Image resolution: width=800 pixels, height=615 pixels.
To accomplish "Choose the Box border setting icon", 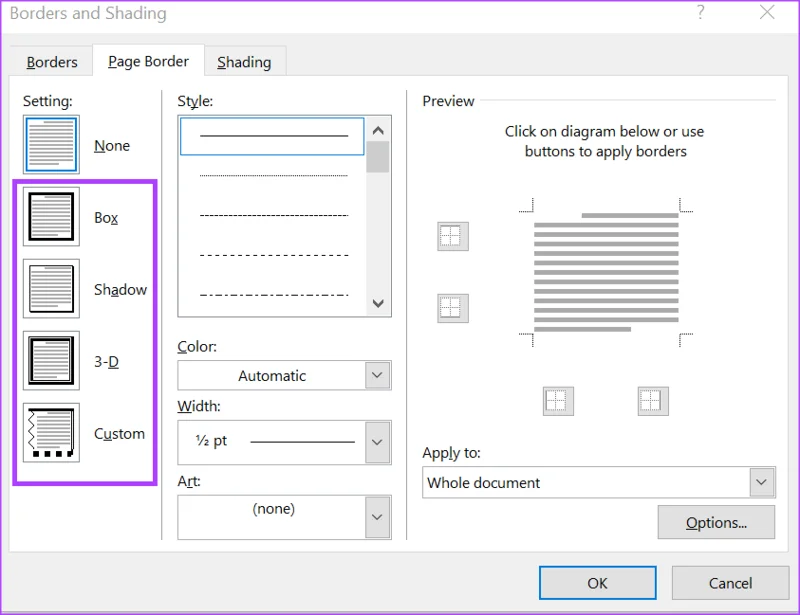I will coord(51,216).
